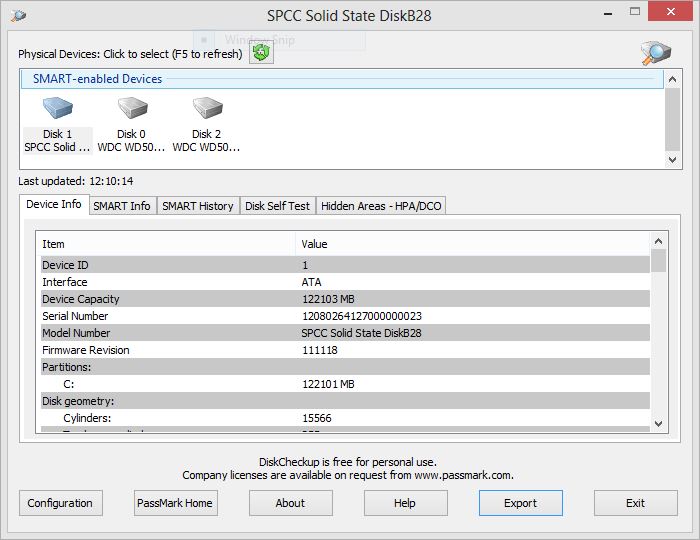This screenshot has height=540, width=700.
Task: Click the info table scroll down arrow
Action: [658, 424]
